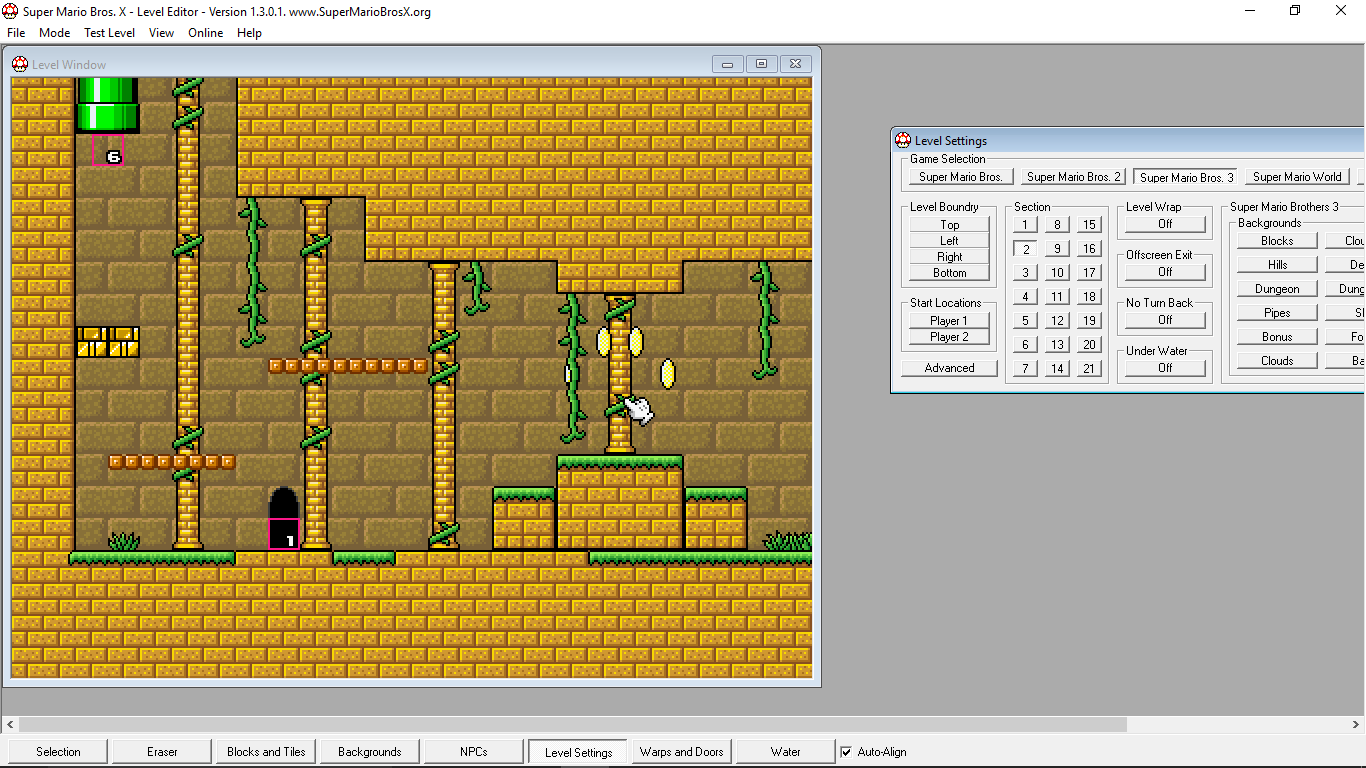
Task: Switch to section 15
Action: [1089, 225]
